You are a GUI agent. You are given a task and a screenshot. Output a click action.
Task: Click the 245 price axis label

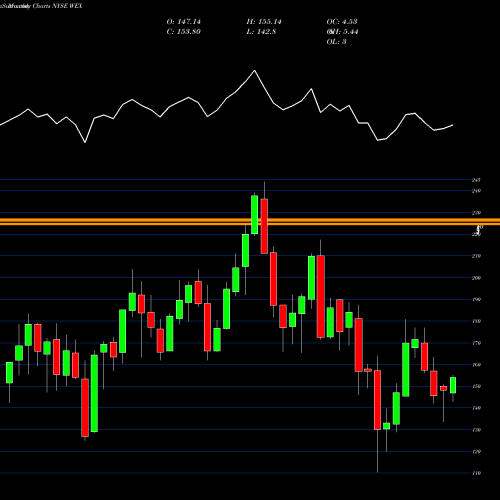click(x=476, y=180)
